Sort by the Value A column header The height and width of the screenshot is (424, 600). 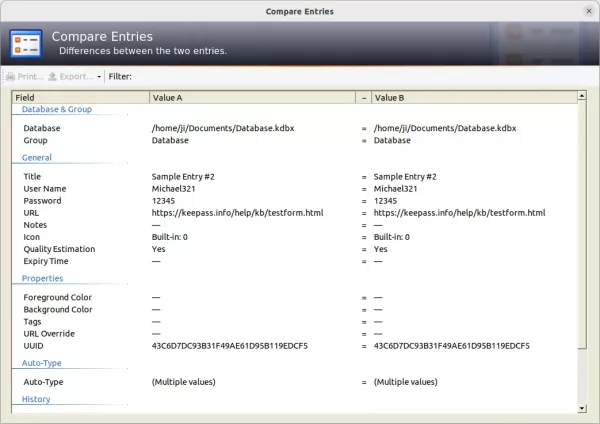tap(252, 98)
